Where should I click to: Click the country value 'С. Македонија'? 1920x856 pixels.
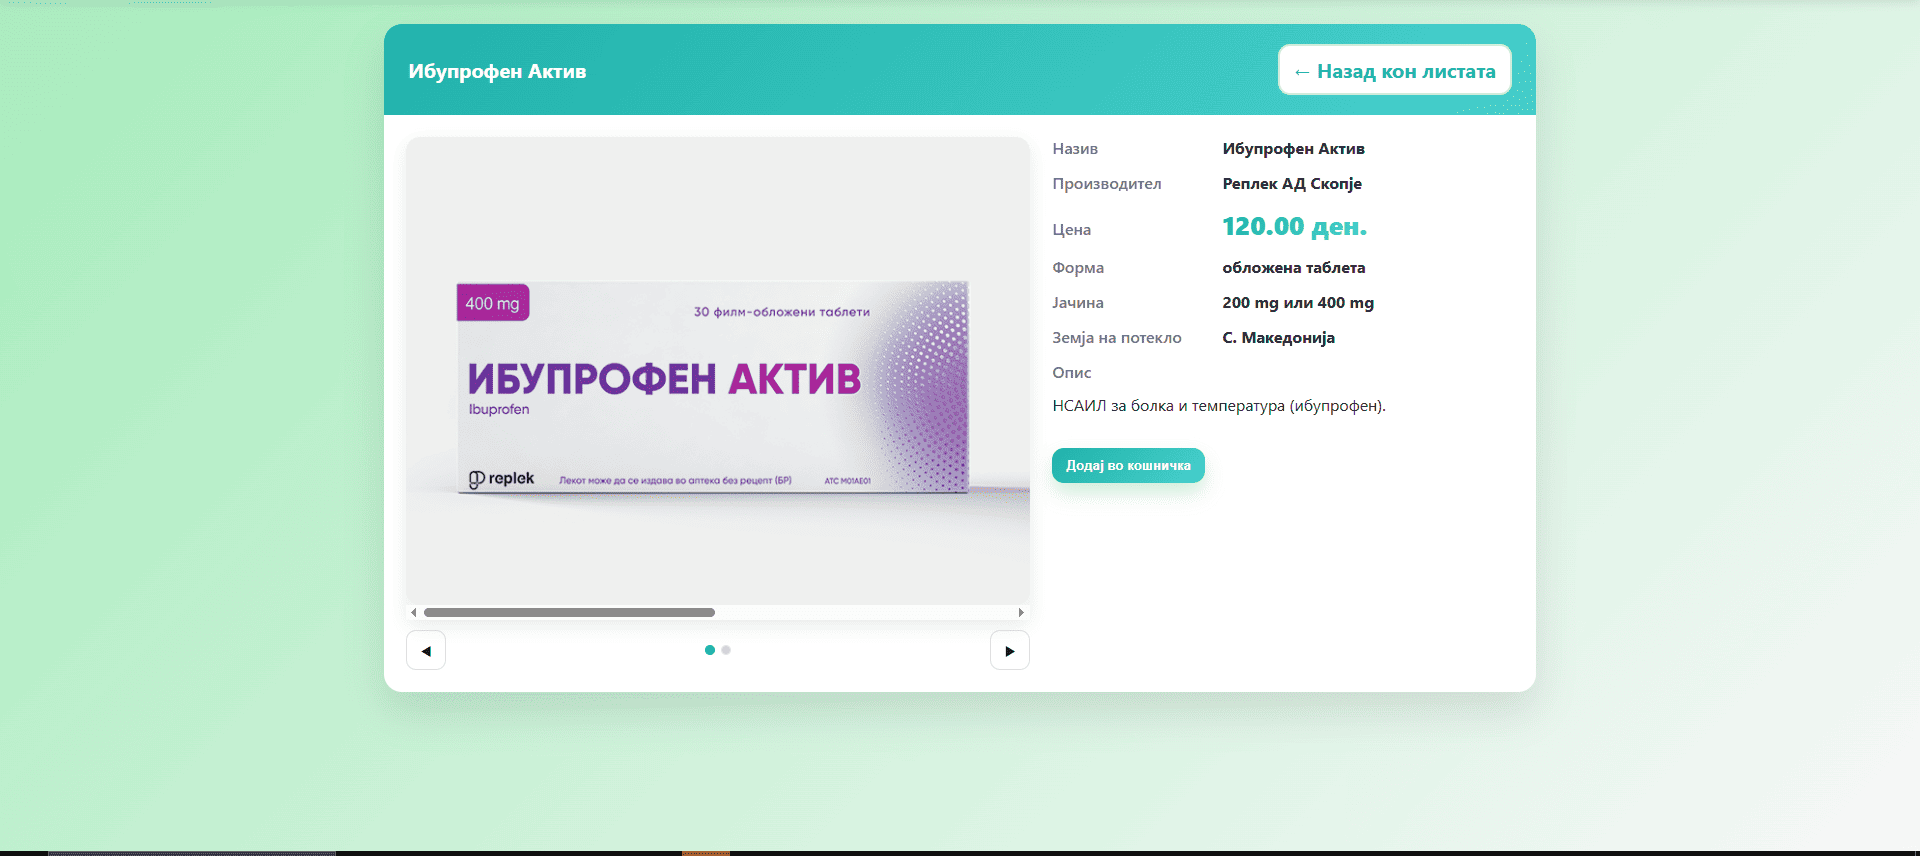coord(1278,338)
